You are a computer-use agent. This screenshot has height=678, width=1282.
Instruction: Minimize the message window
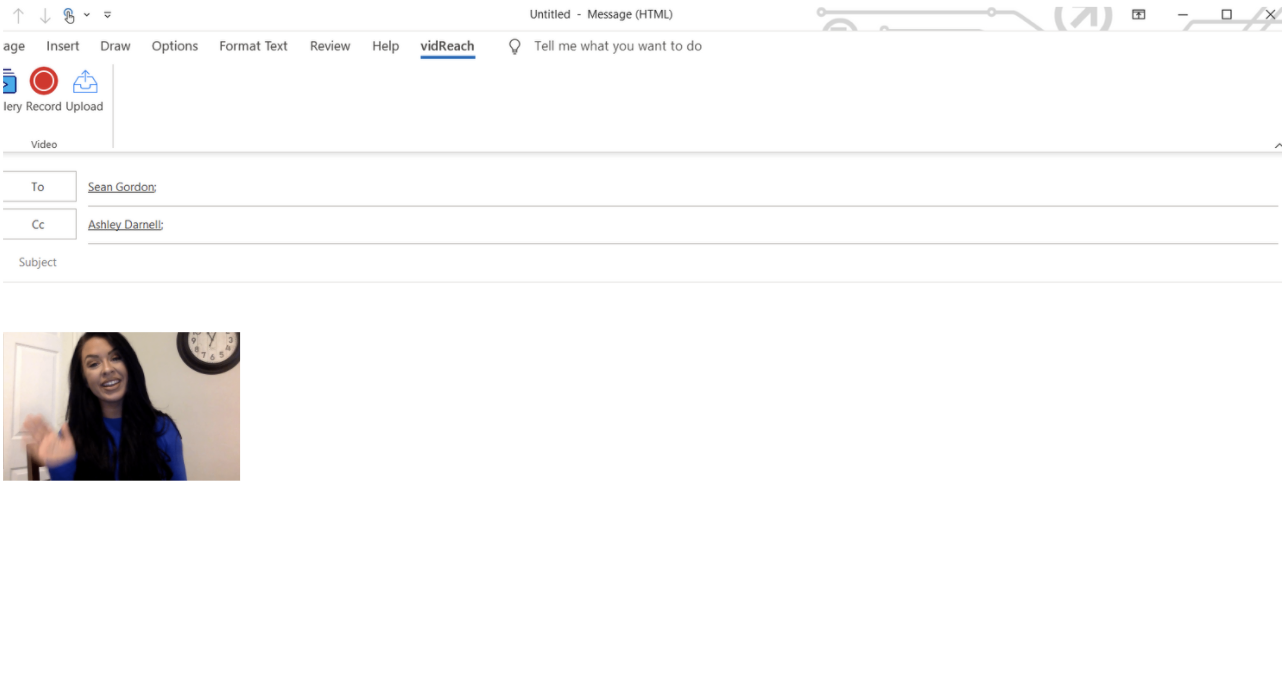click(x=1183, y=15)
